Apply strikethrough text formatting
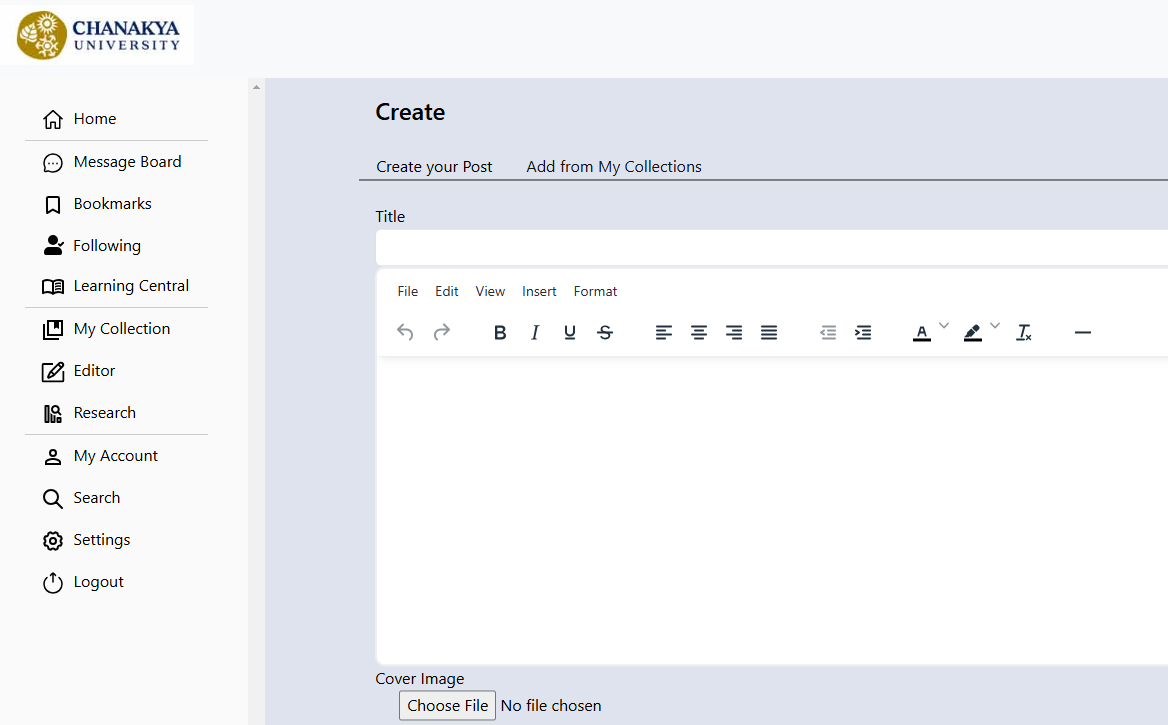 coord(605,333)
